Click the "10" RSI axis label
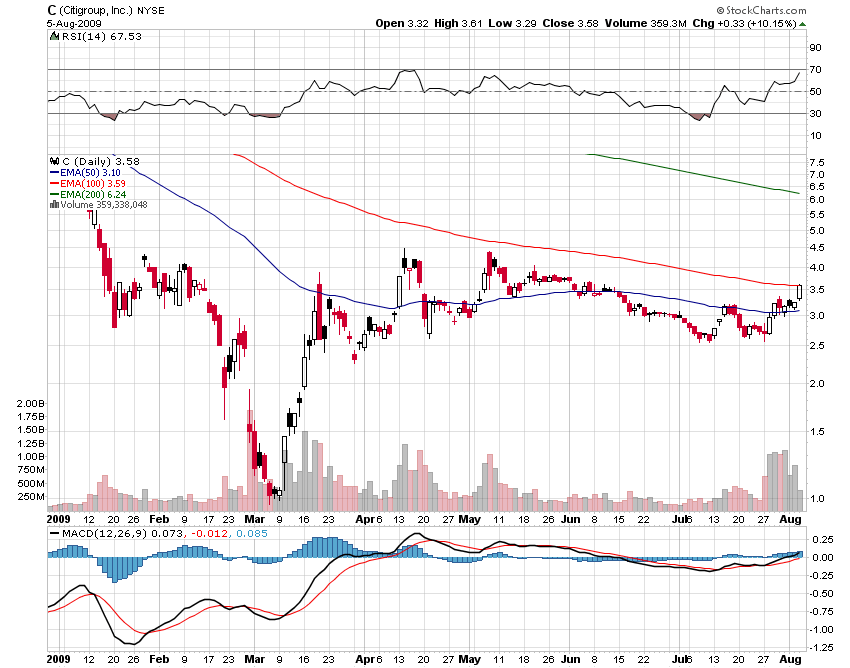Screen dimensions: 850x668 tap(815, 136)
